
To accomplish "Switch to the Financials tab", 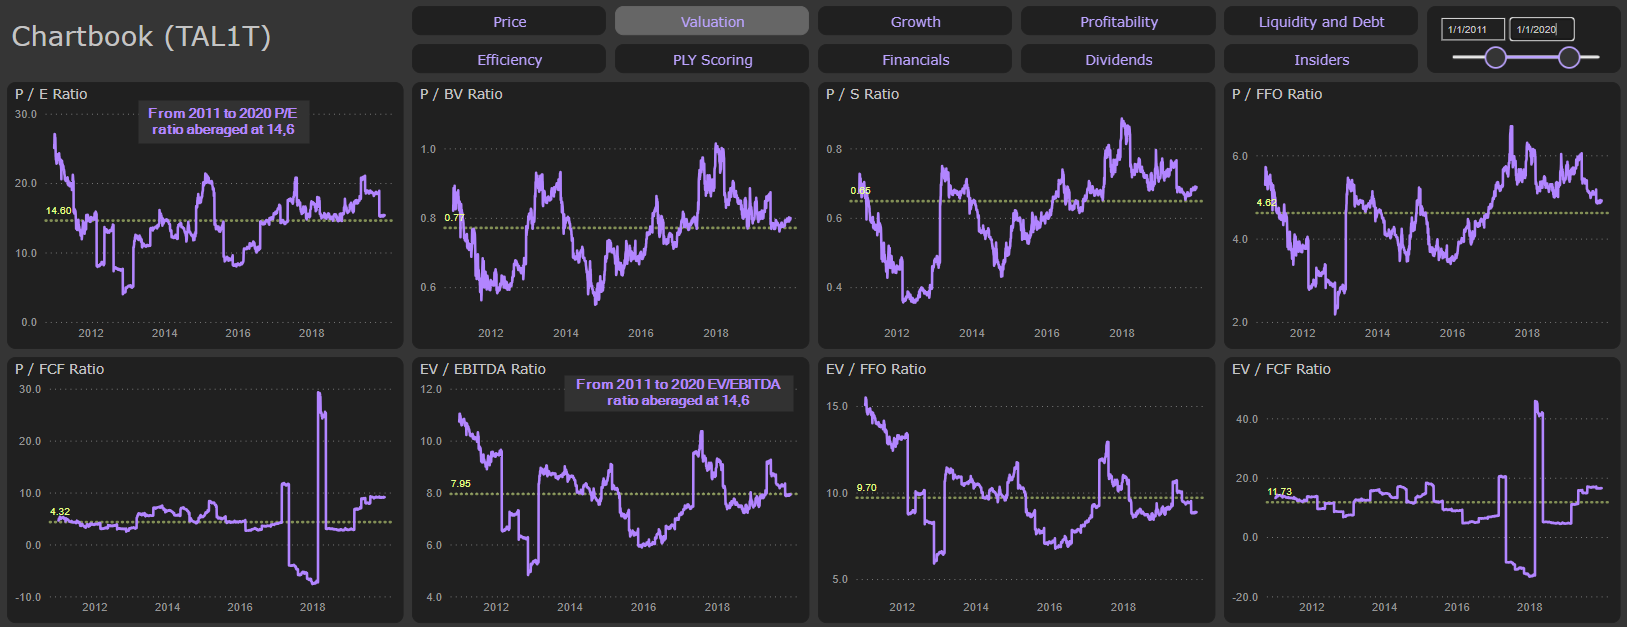I will (915, 59).
